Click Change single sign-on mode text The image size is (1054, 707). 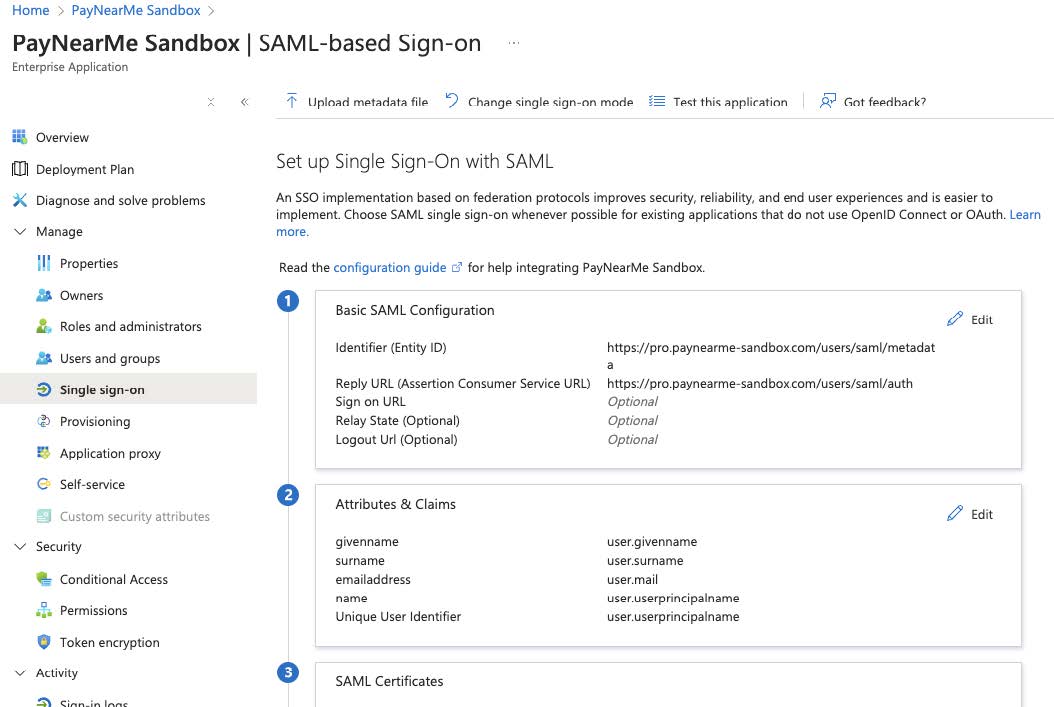551,102
